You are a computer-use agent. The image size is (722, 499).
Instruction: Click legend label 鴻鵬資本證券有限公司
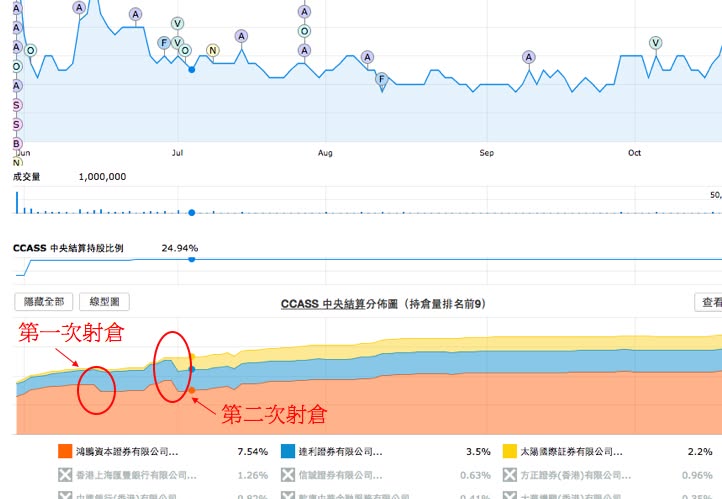(127, 452)
